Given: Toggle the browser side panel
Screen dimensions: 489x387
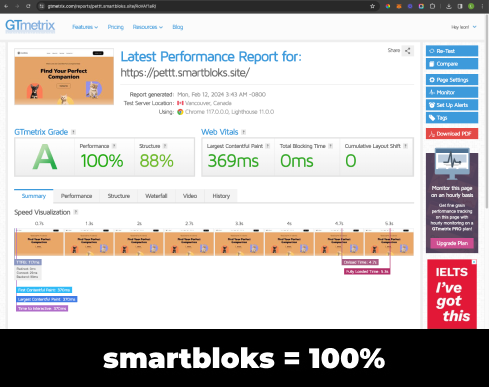Looking at the screenshot, I should click(x=460, y=6).
